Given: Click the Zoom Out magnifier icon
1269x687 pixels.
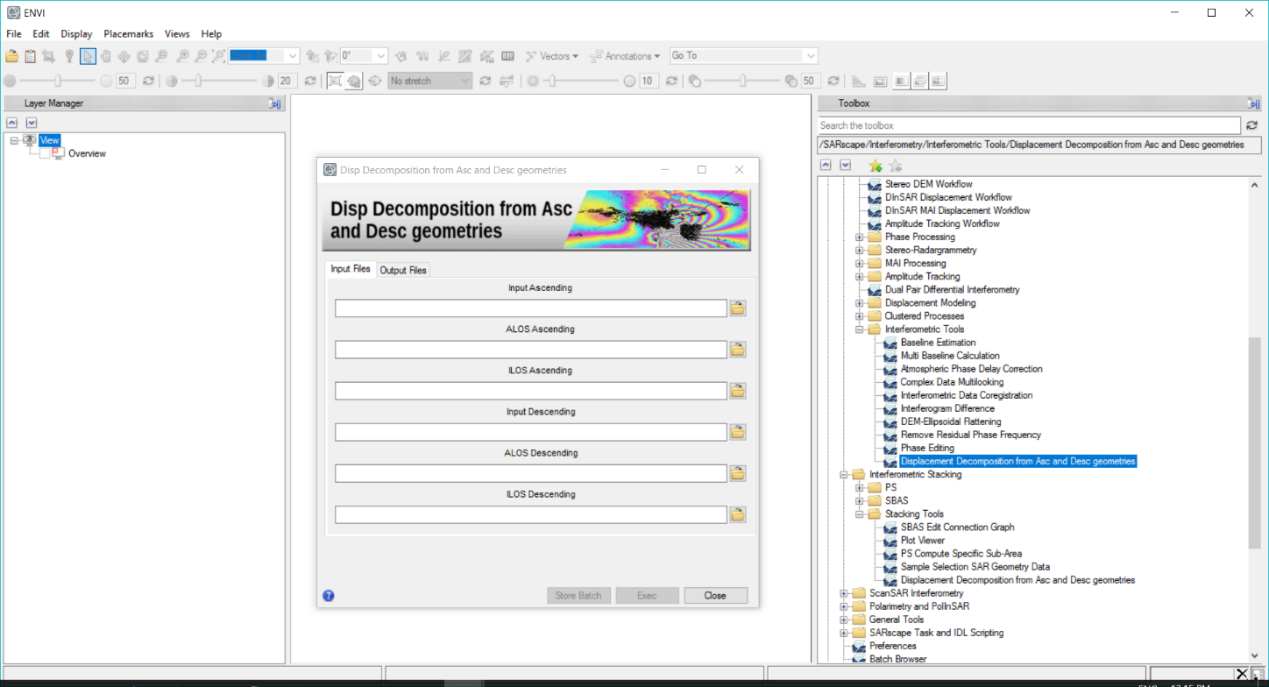Looking at the screenshot, I should coord(201,56).
